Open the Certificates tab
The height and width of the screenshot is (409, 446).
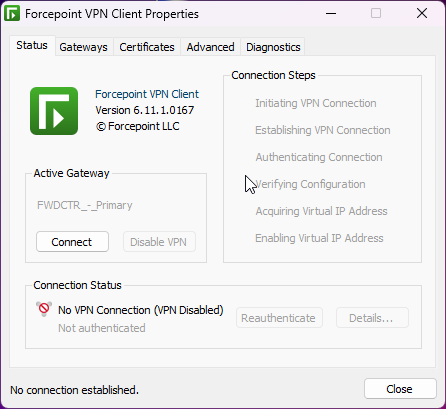coord(147,47)
